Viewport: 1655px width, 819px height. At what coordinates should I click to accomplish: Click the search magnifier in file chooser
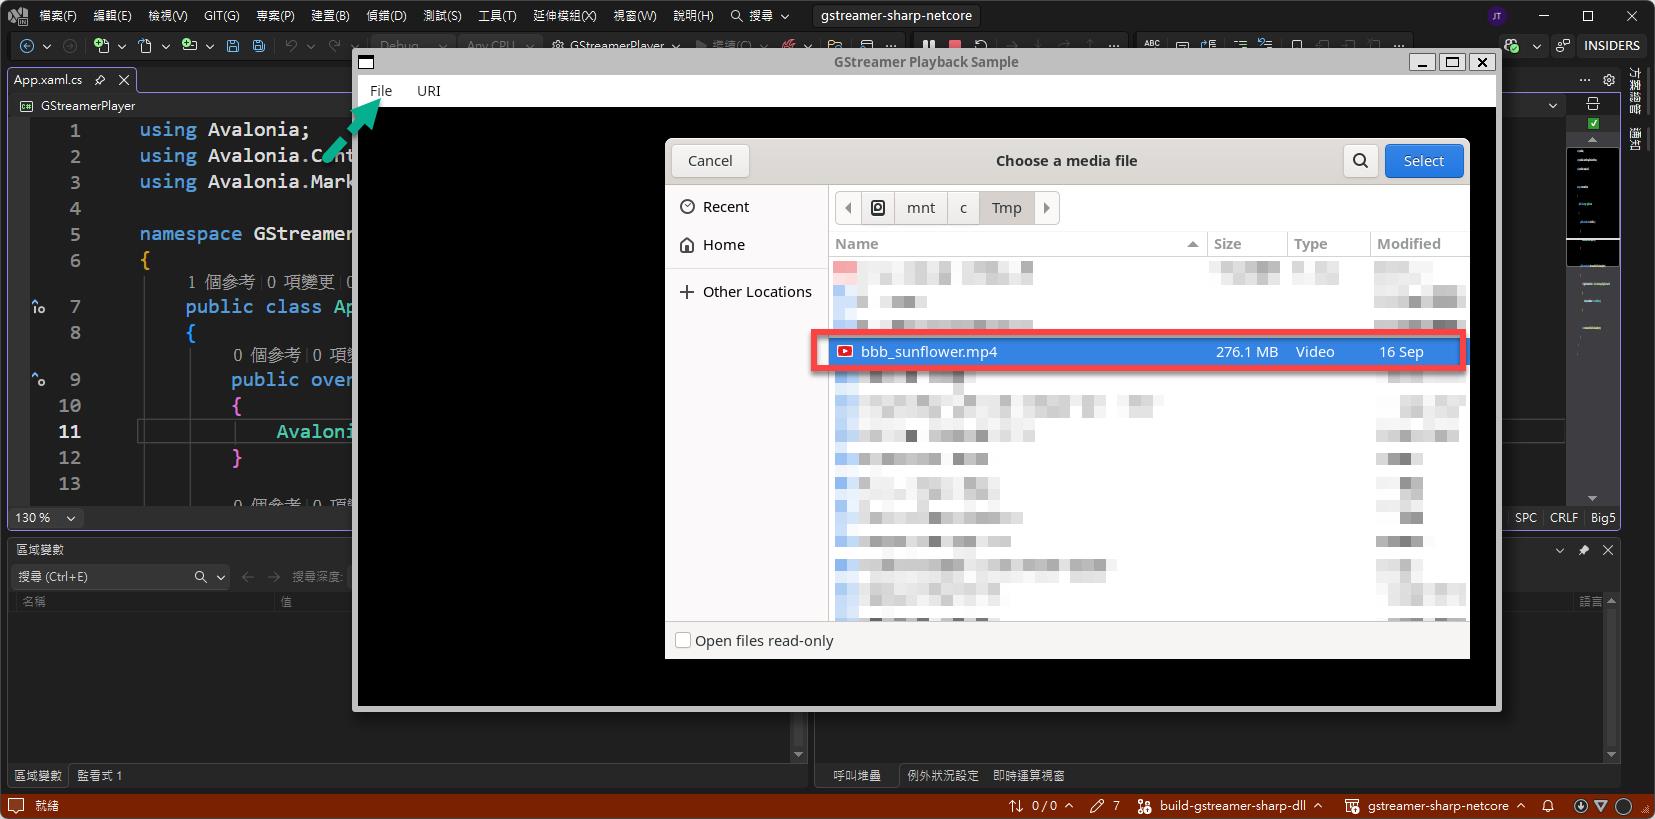pos(1360,161)
